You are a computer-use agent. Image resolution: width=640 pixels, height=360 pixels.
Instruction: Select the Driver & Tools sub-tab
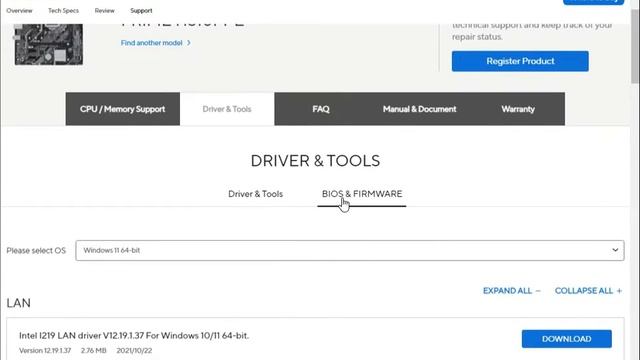coord(256,194)
